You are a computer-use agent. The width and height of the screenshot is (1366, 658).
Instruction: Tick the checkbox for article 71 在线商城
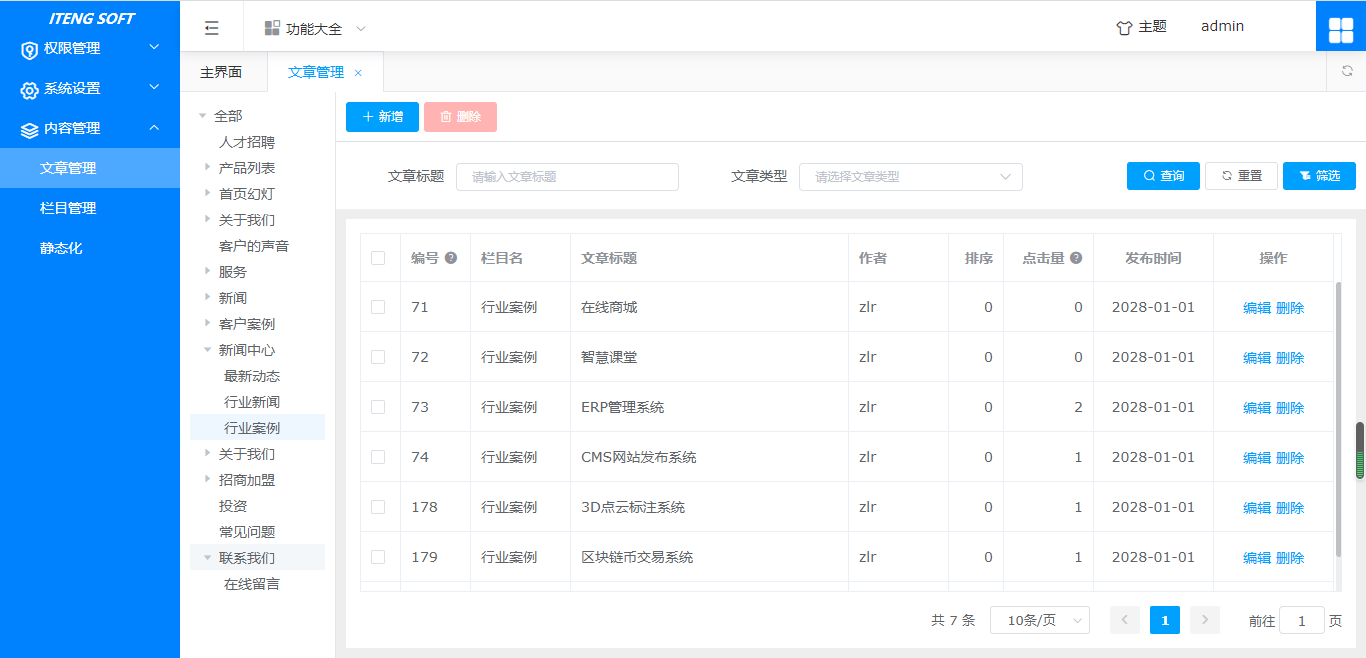380,307
